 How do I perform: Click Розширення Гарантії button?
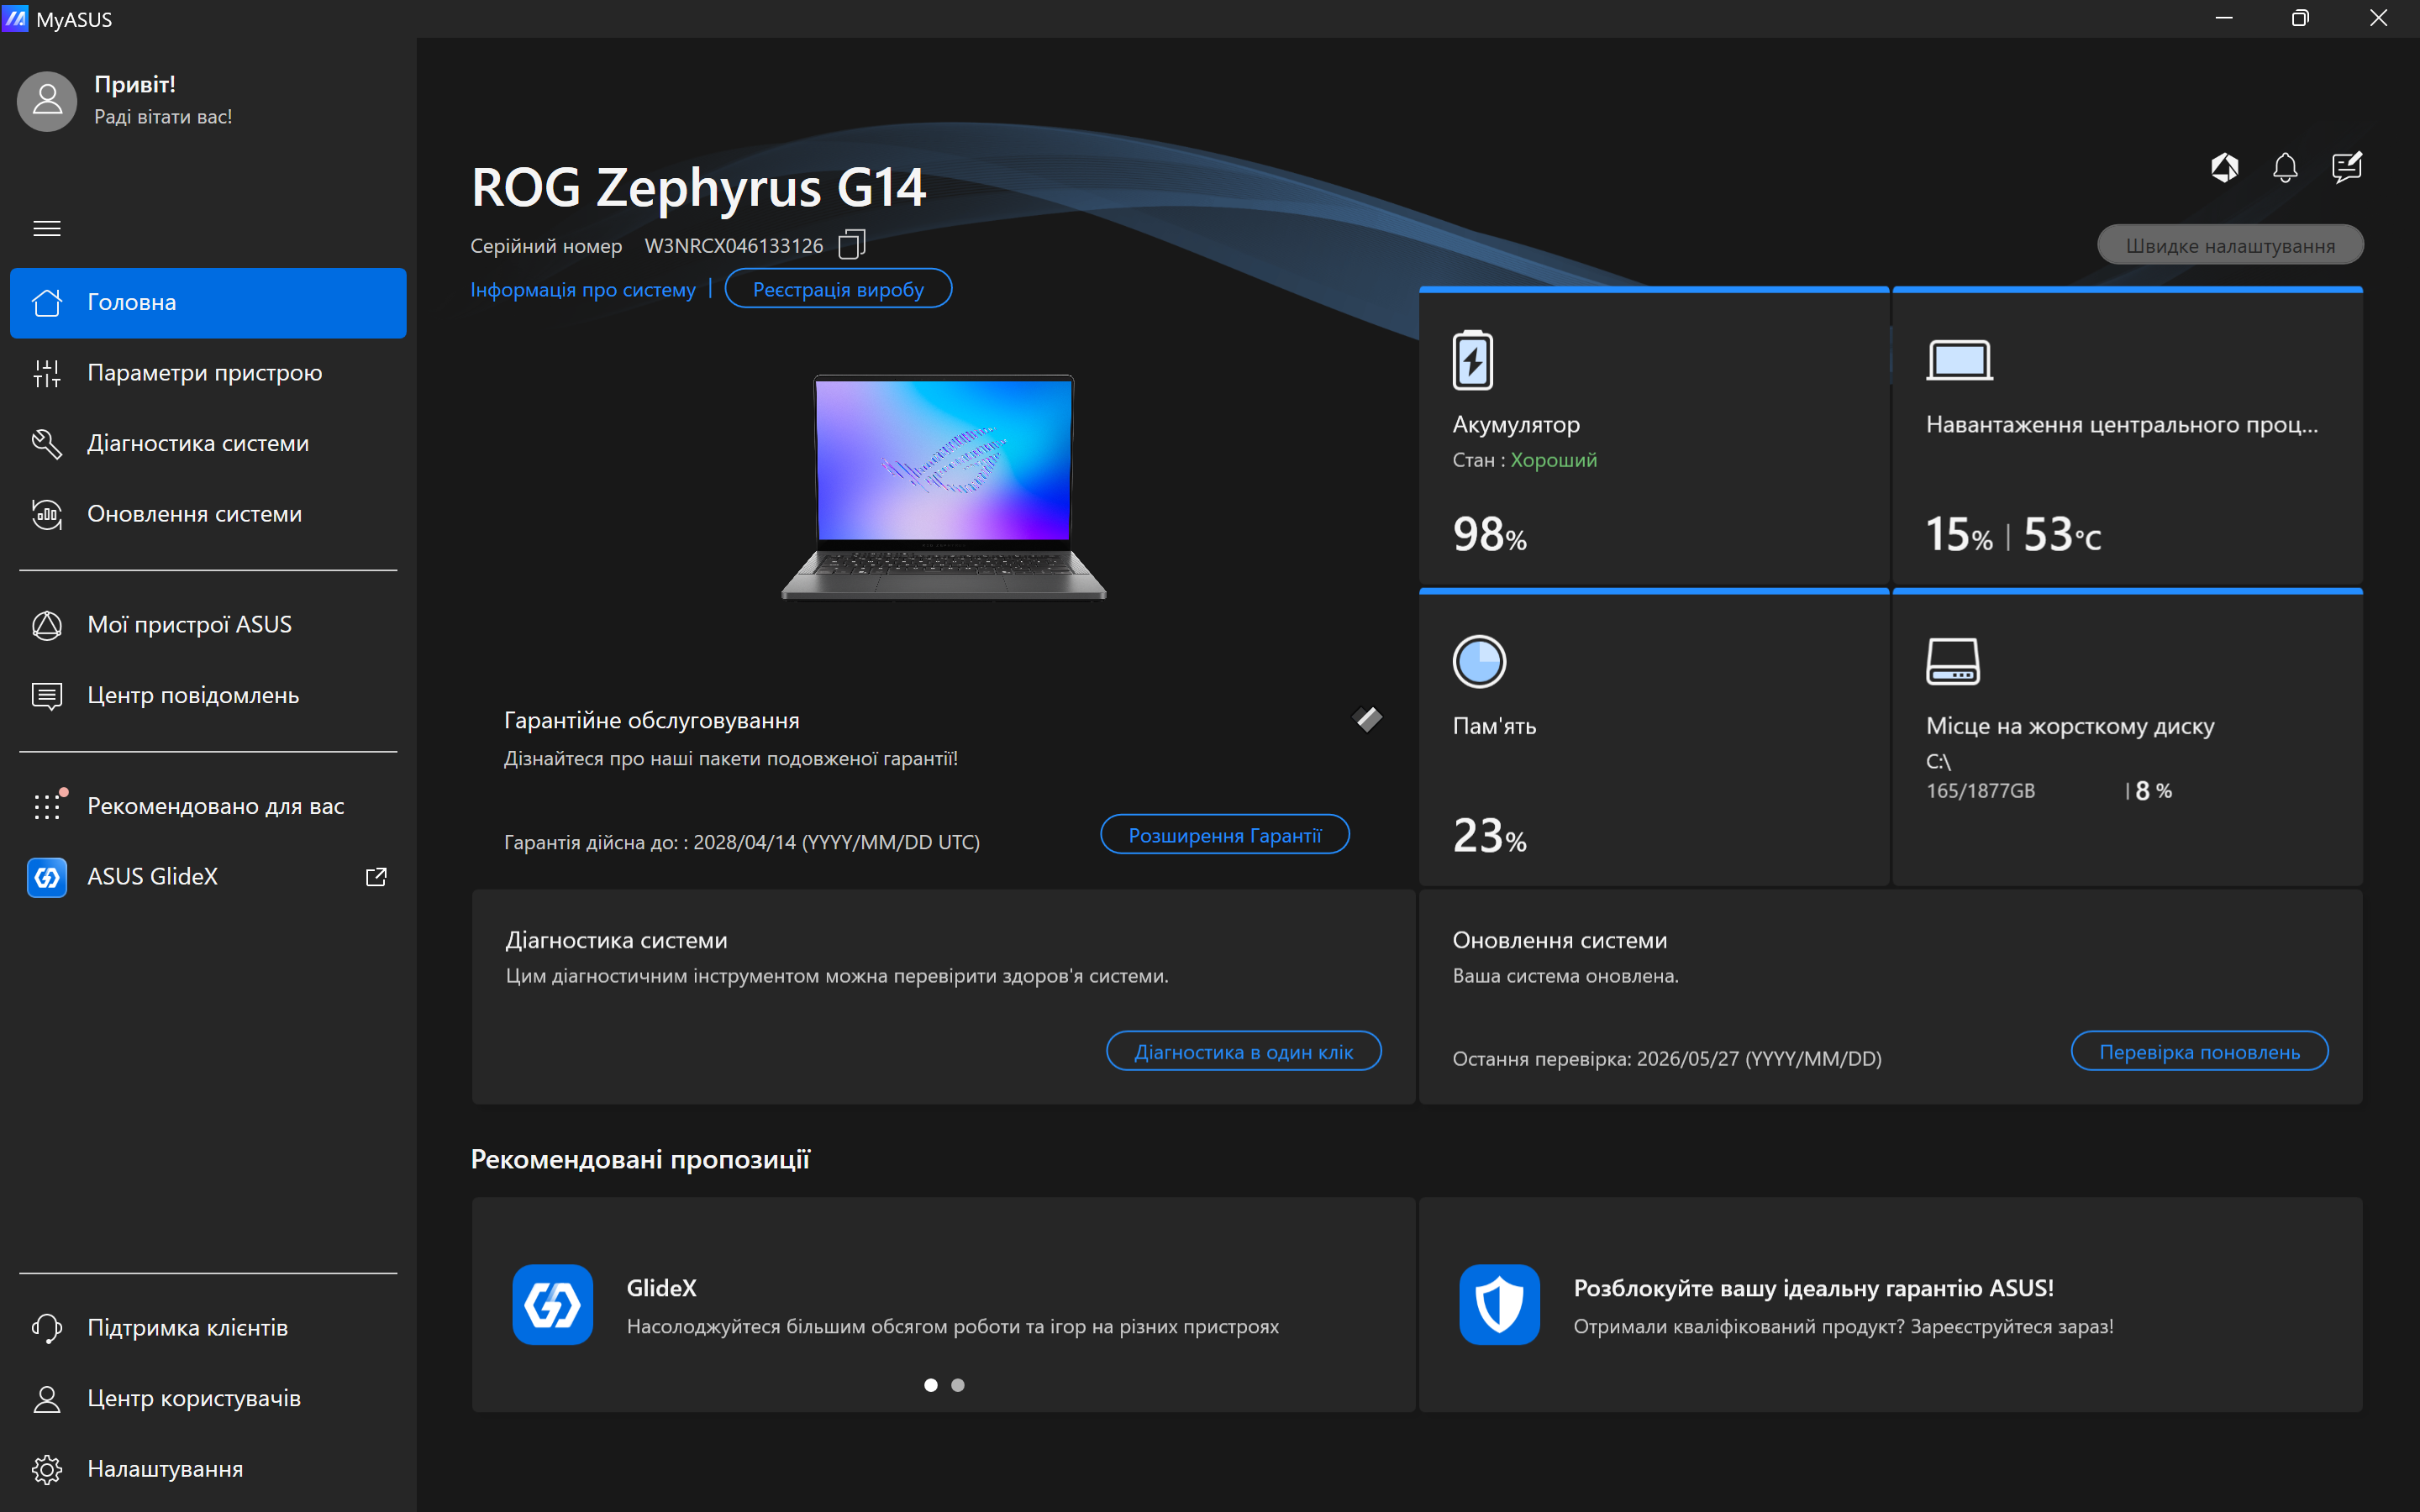[x=1225, y=835]
